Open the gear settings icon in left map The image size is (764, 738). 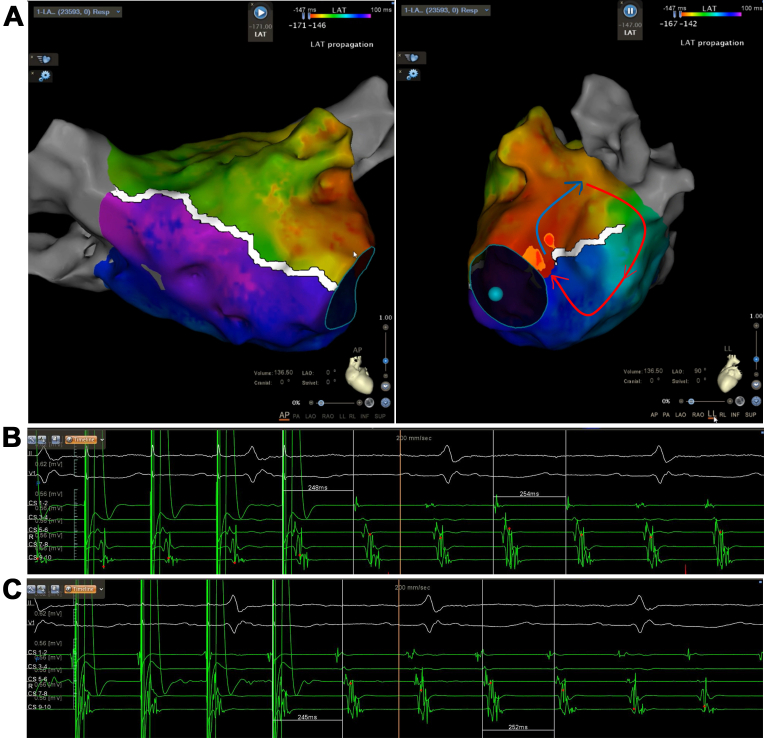point(44,76)
